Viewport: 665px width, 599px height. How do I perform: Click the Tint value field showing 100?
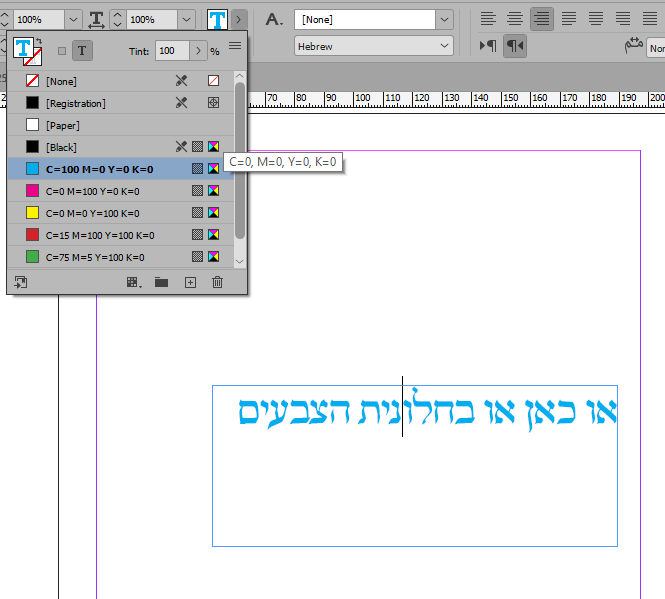click(x=172, y=51)
